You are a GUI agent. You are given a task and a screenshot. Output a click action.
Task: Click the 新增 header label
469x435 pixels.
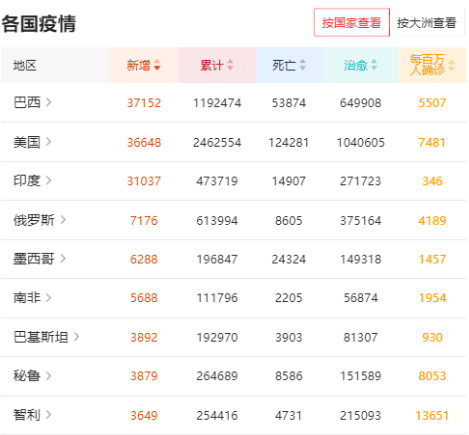139,65
